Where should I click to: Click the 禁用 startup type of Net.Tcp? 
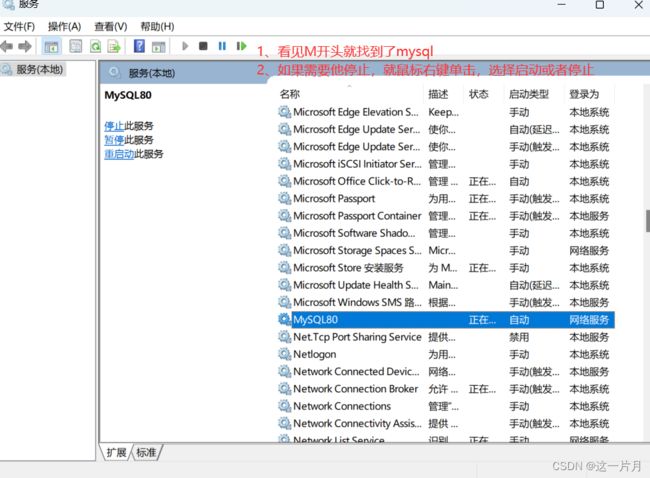click(519, 337)
